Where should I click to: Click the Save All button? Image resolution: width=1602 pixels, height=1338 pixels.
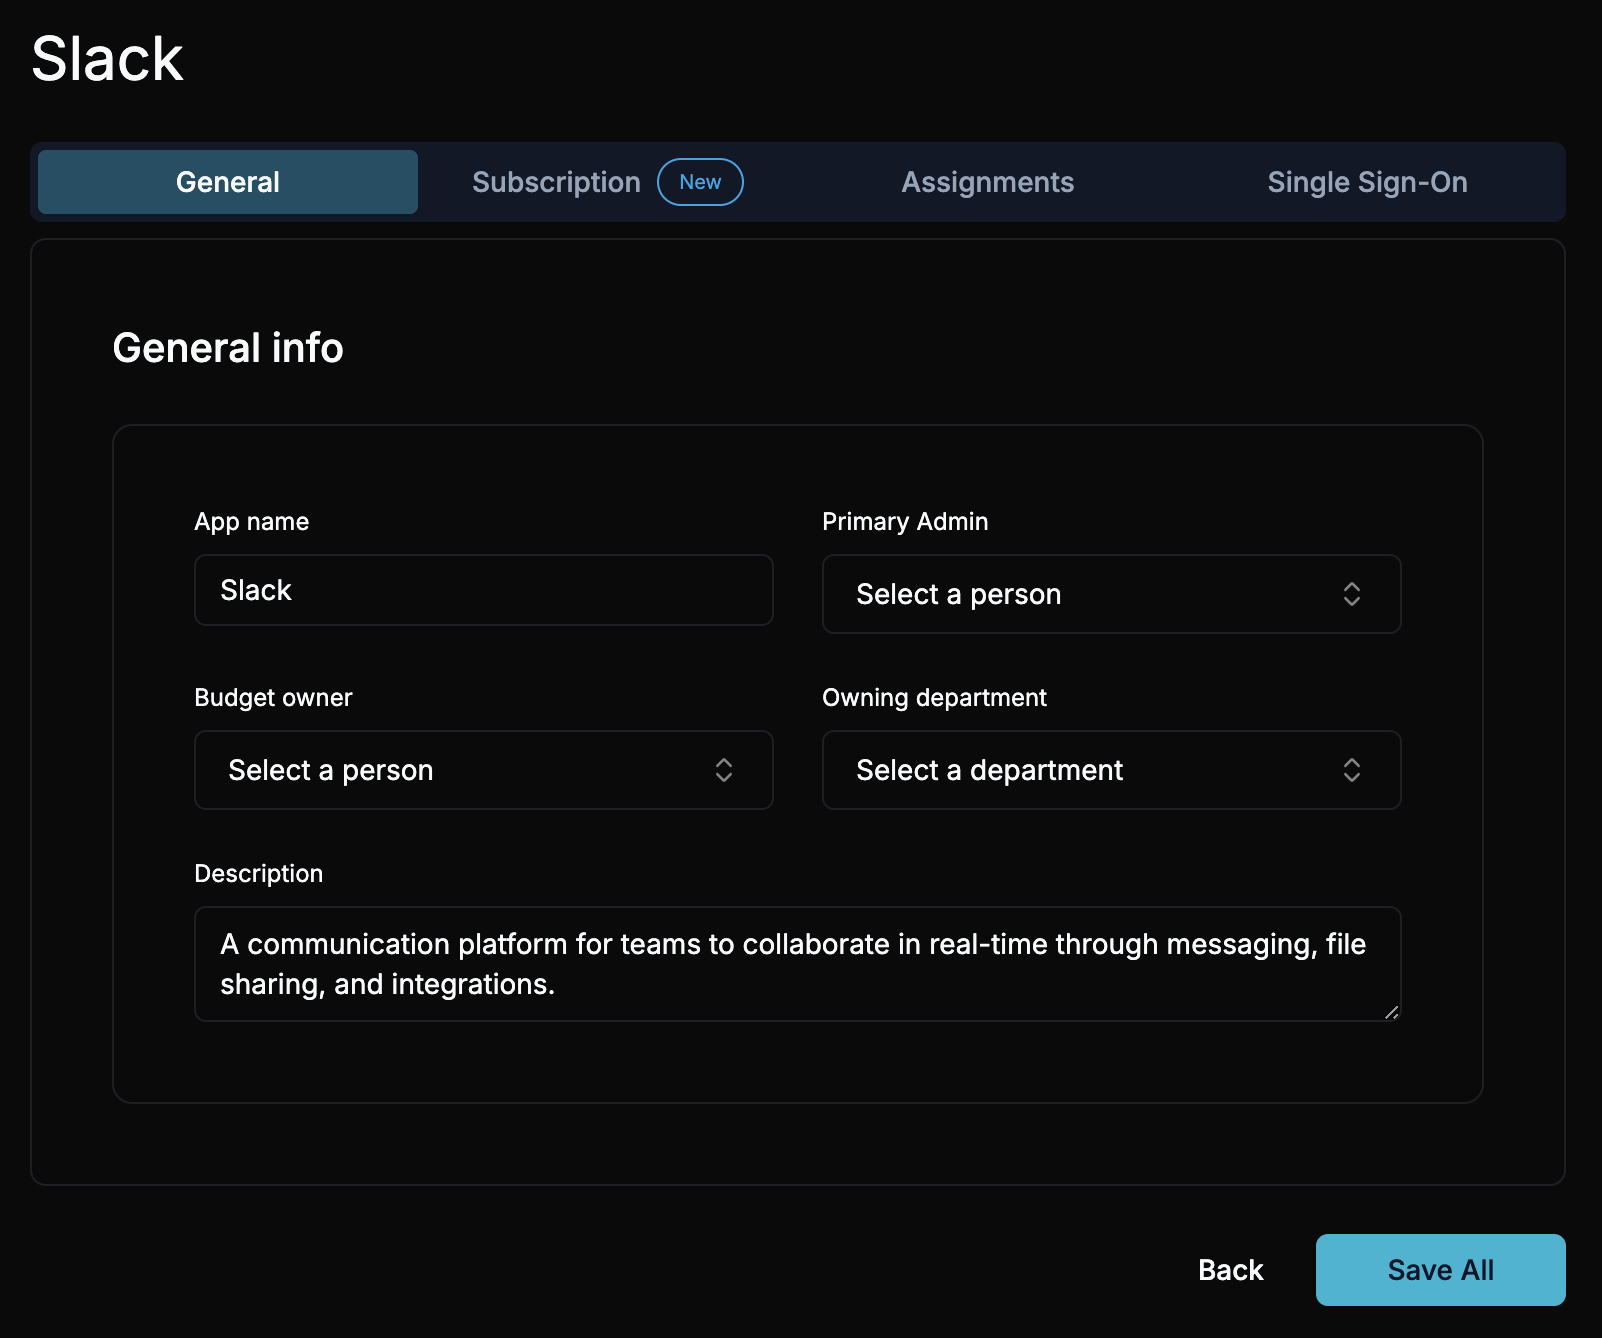click(1440, 1269)
